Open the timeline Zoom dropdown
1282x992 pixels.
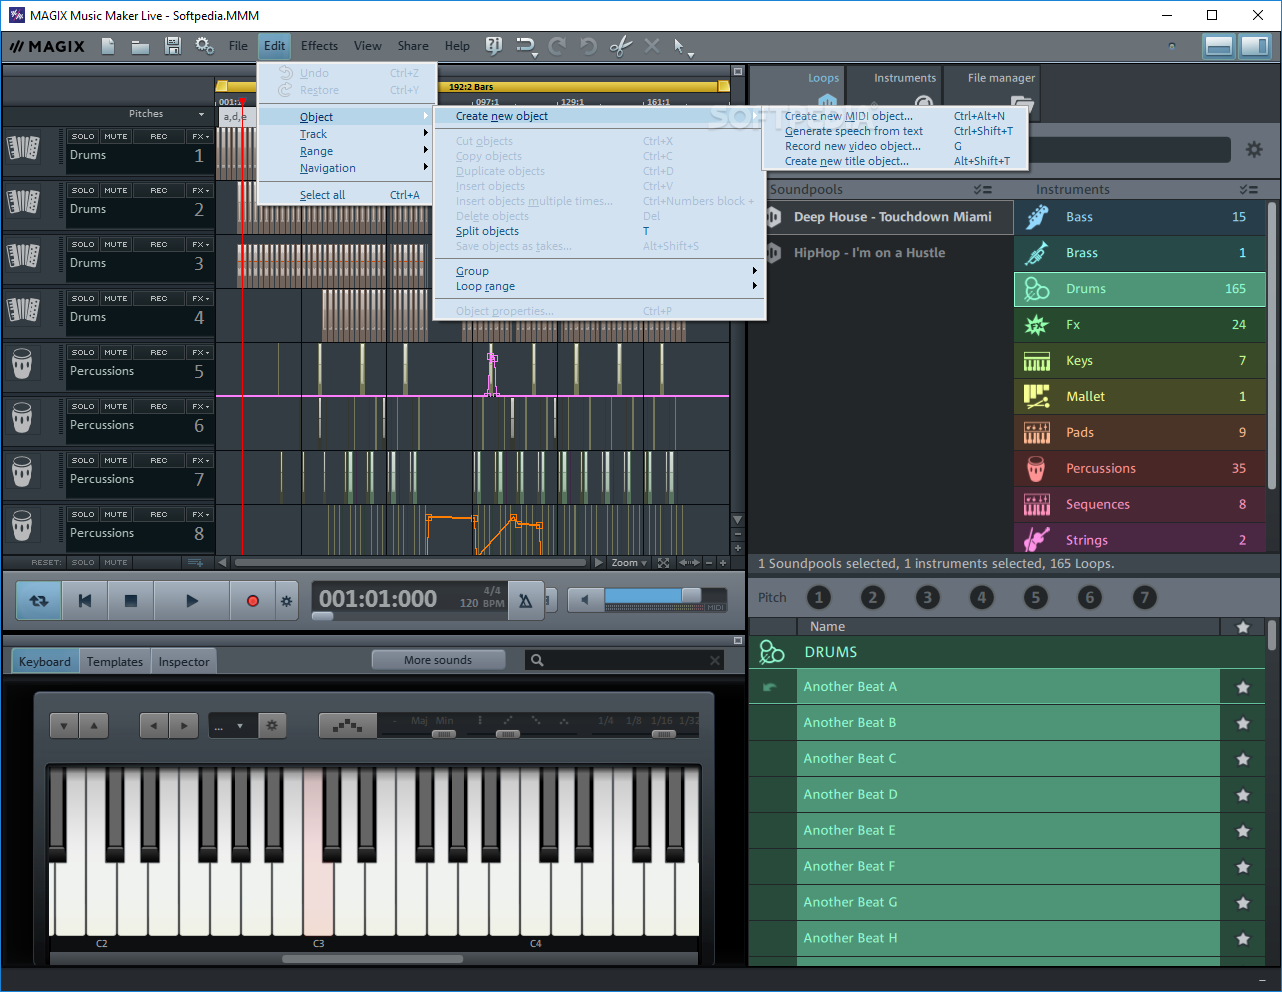coord(629,563)
